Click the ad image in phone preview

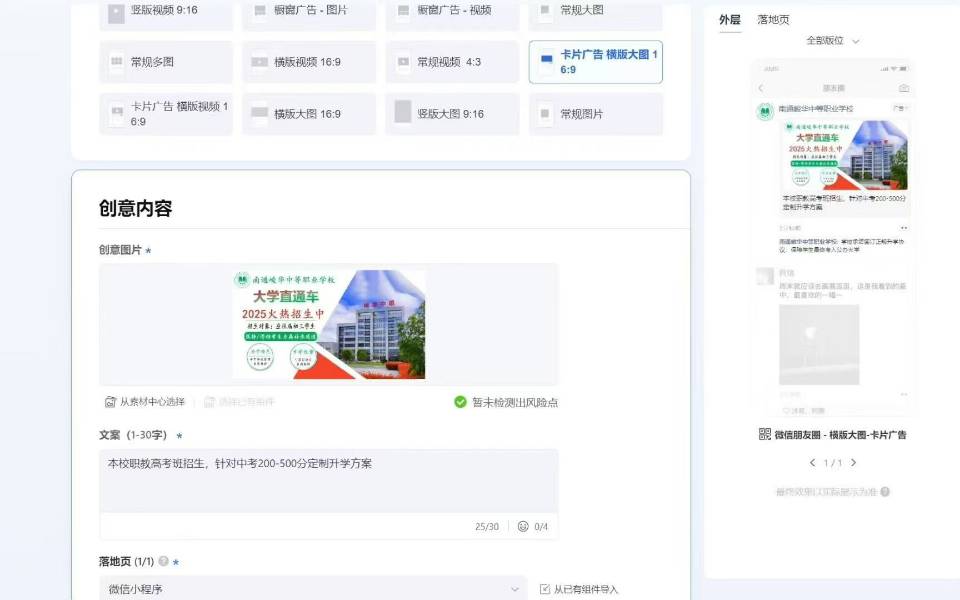click(x=844, y=155)
